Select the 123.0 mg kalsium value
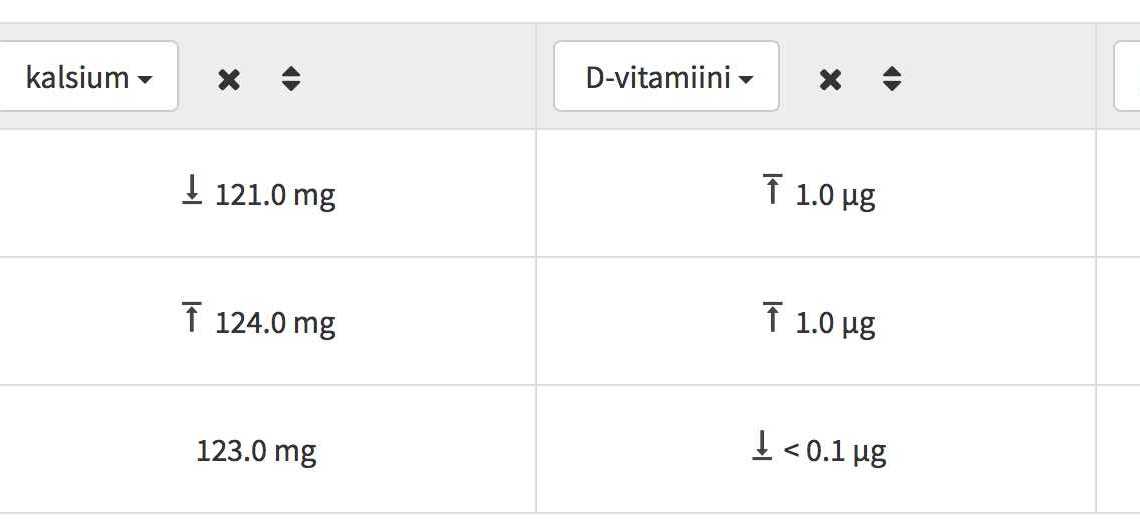Screen dimensions: 1140x532 (x=257, y=451)
